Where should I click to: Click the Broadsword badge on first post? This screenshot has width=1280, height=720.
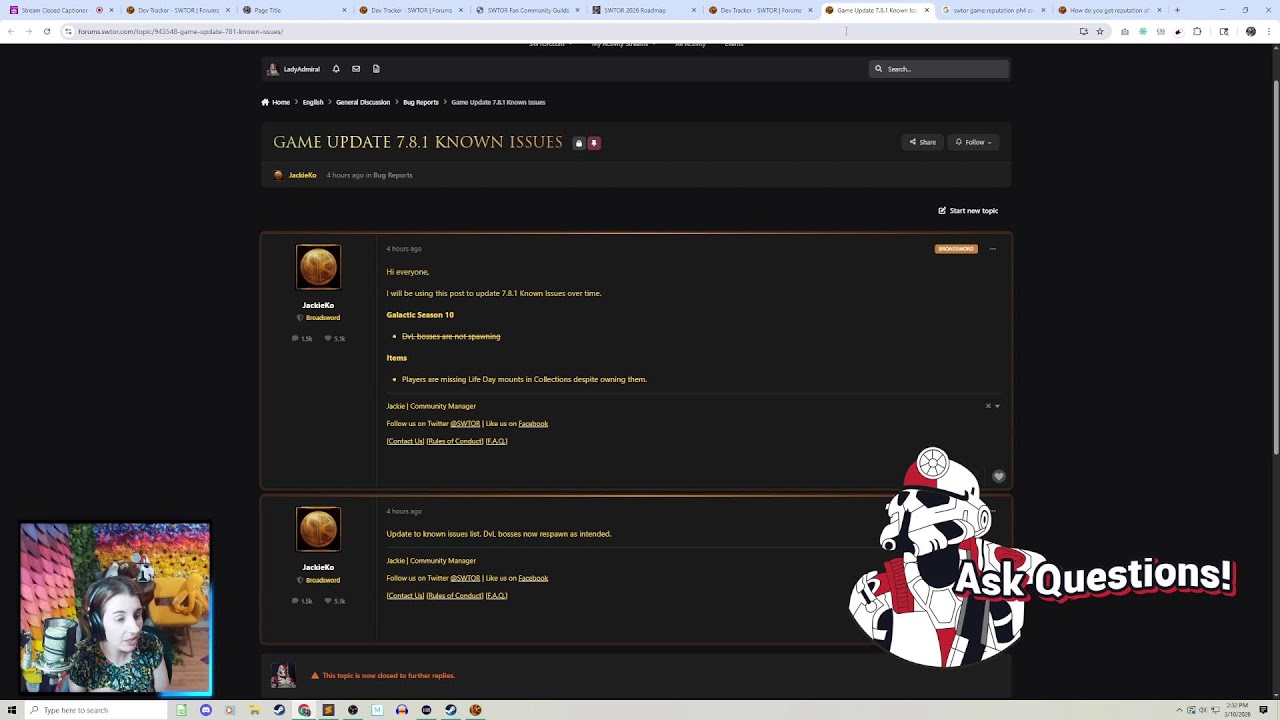(x=956, y=249)
